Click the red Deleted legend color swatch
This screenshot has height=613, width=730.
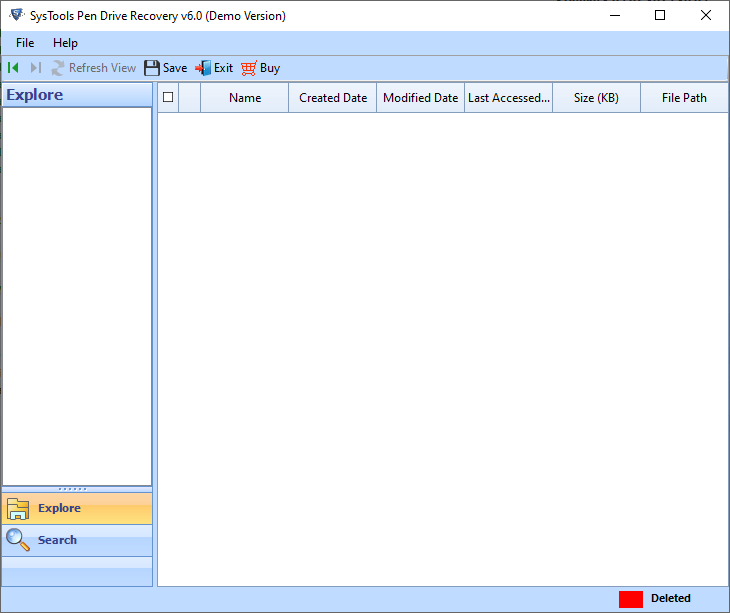631,599
